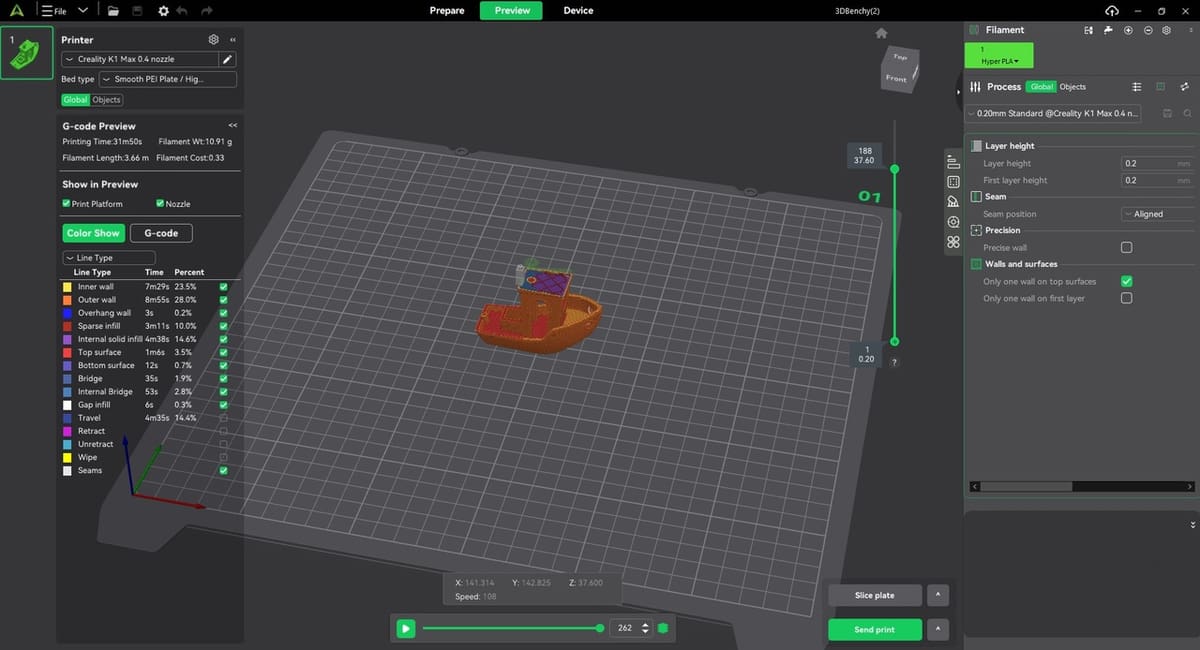Select the Others clover icon in sidebar
This screenshot has height=650, width=1200.
point(953,242)
